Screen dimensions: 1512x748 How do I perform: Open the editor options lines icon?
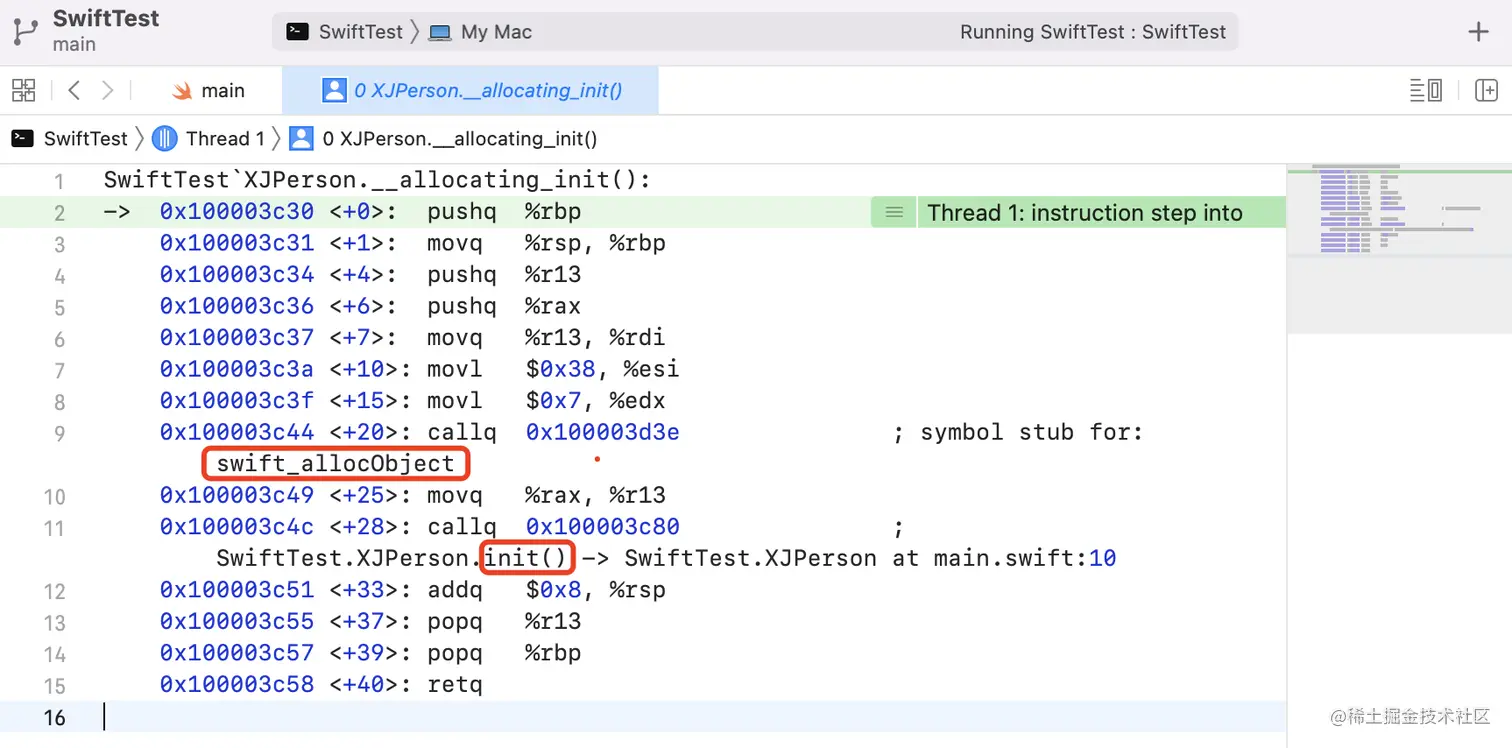pos(1426,90)
